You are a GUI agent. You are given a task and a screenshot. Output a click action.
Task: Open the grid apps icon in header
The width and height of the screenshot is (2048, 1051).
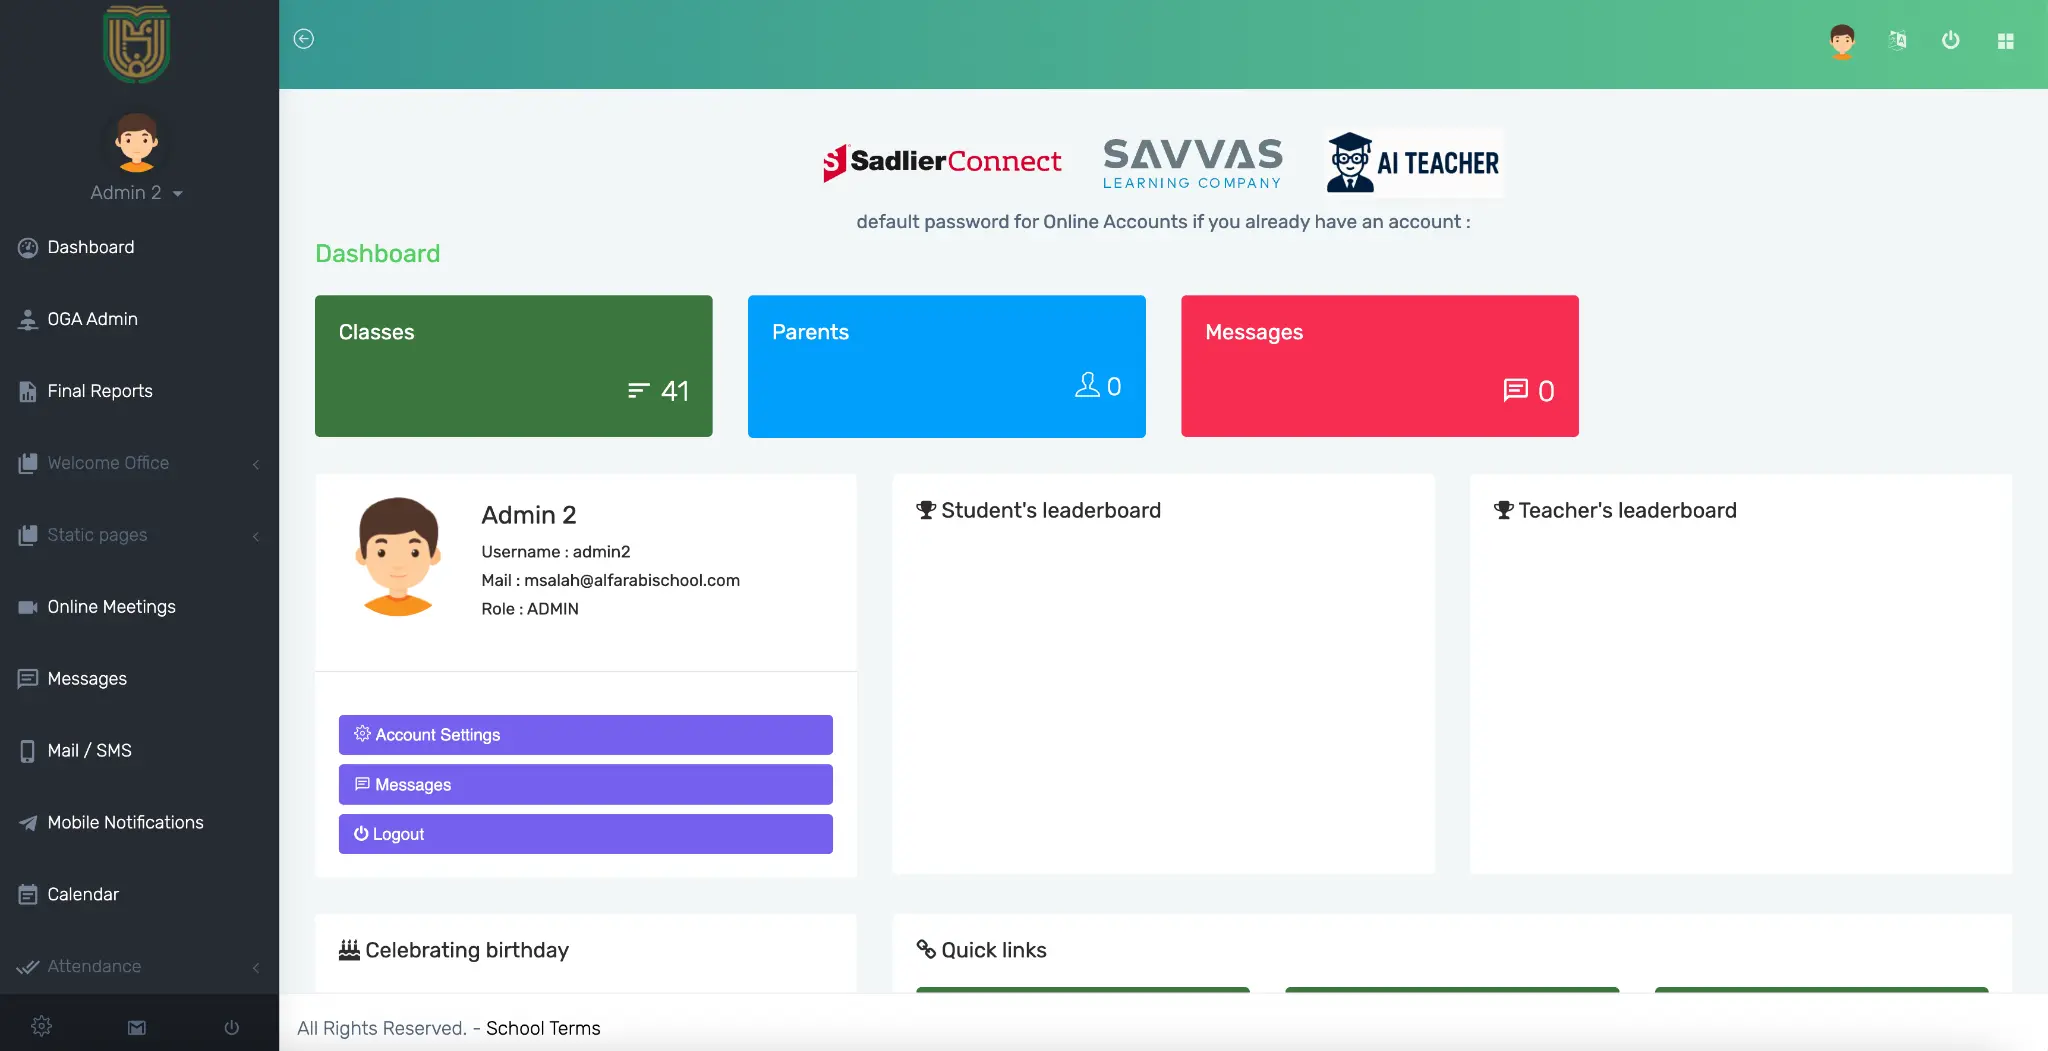pos(2005,41)
